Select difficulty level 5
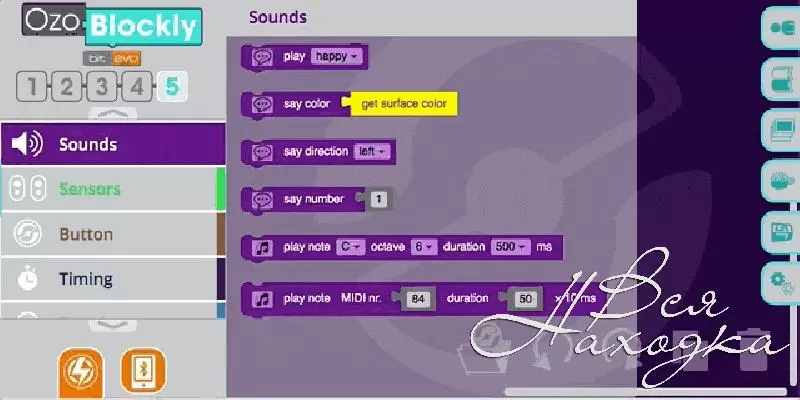Viewport: 800px width, 400px height. pyautogui.click(x=172, y=88)
